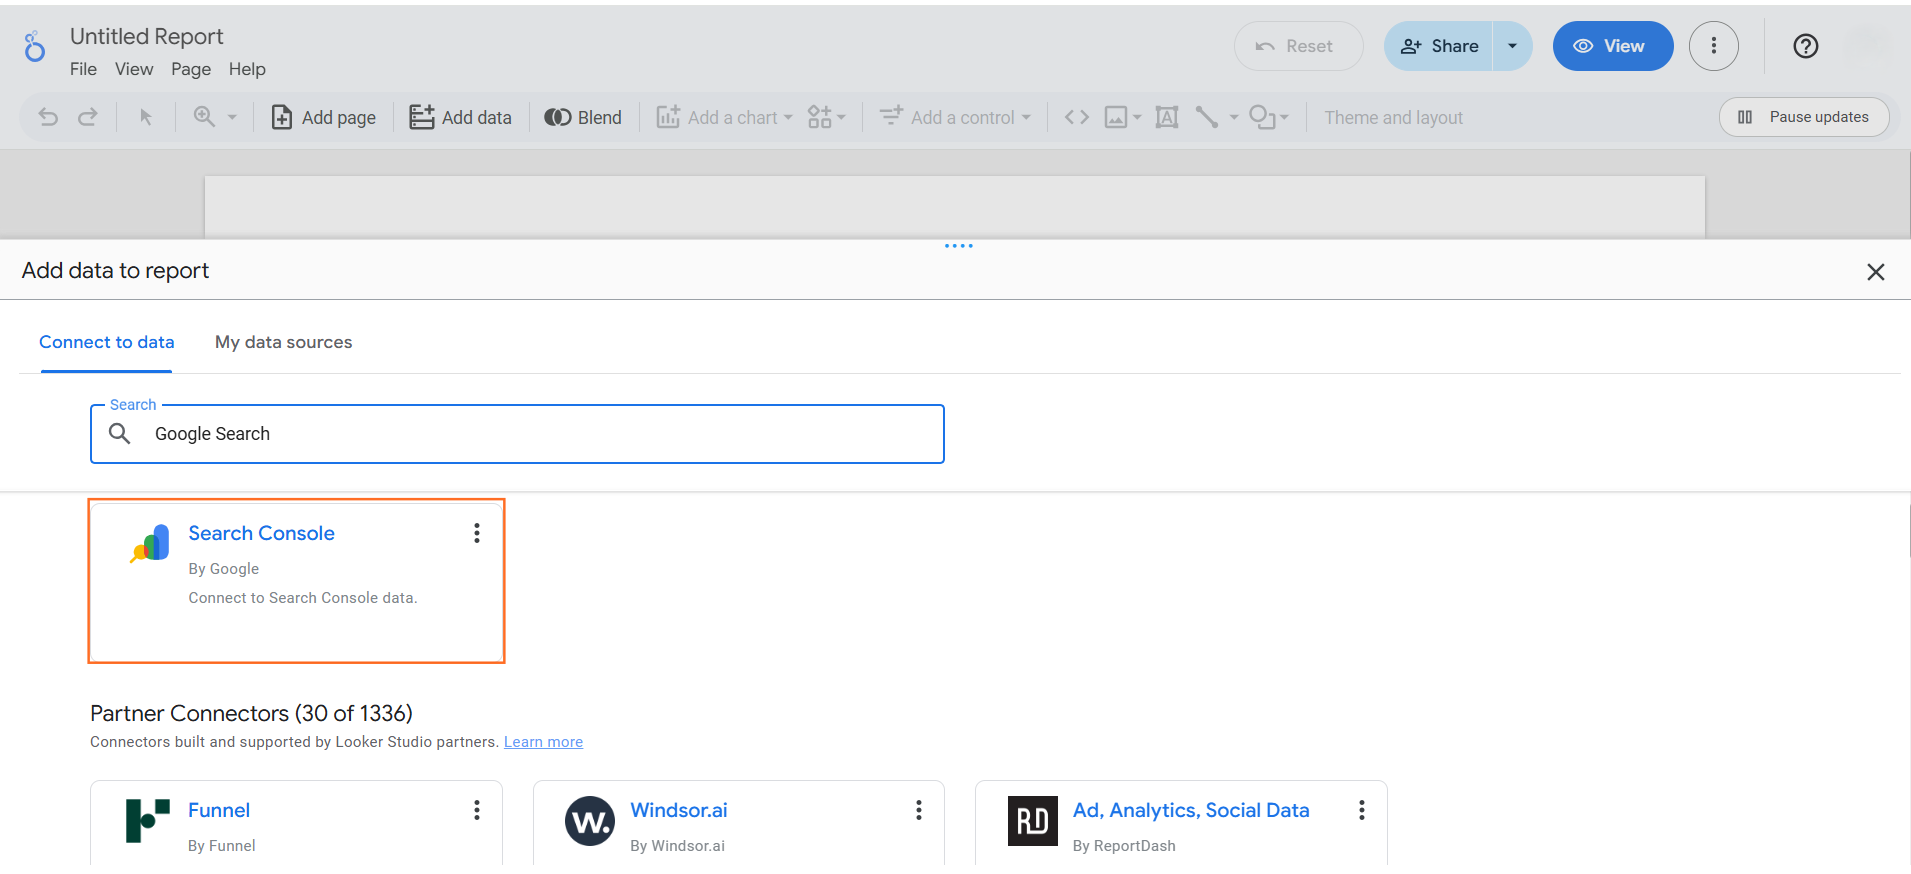Open the account avatar
This screenshot has width=1911, height=874.
pos(1867,46)
